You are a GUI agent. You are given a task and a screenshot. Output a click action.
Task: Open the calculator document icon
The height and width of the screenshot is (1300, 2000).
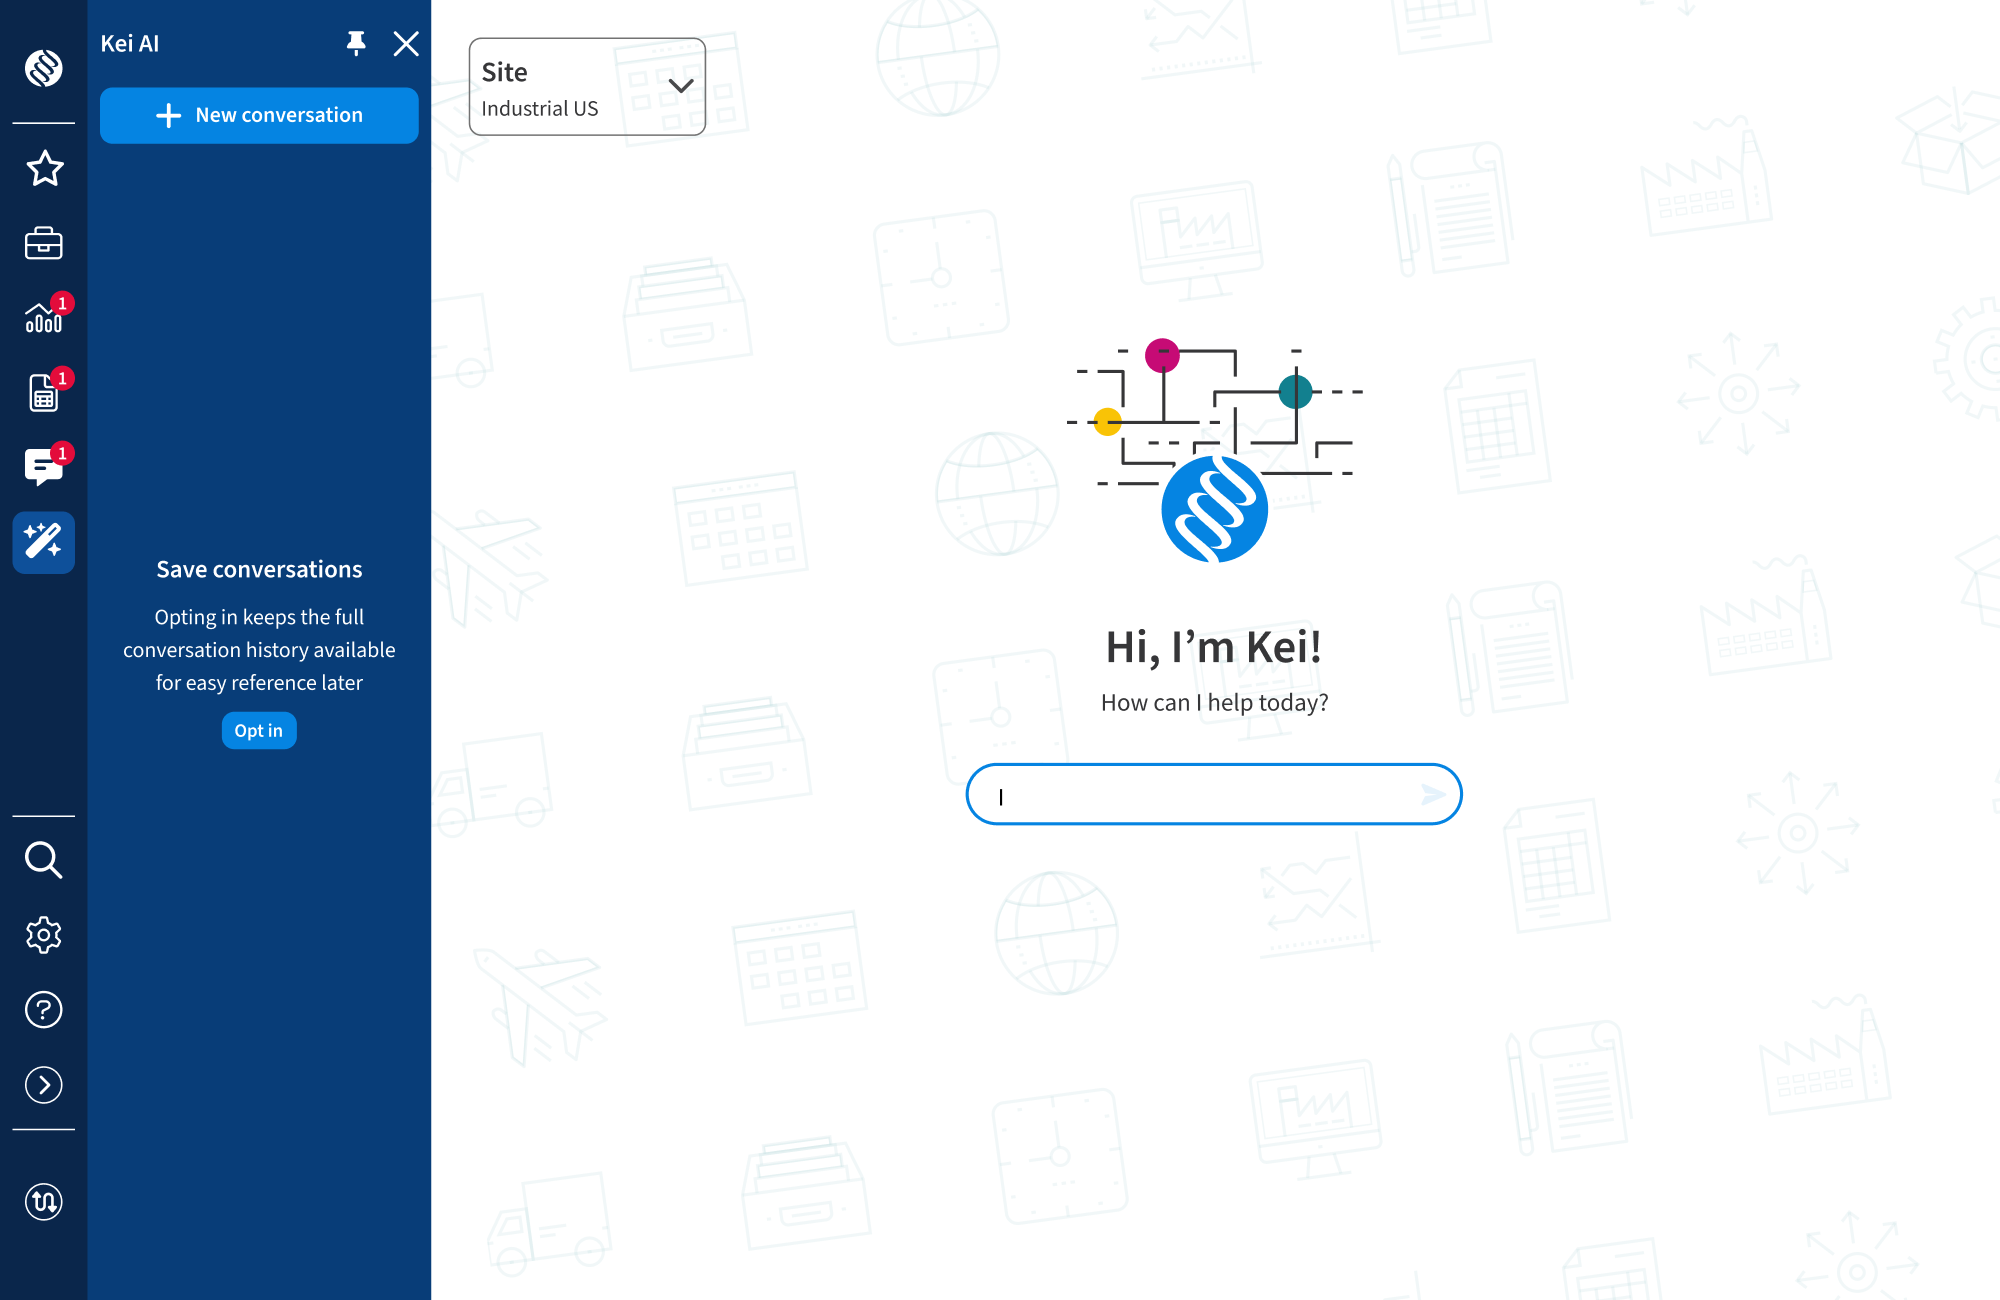point(44,393)
